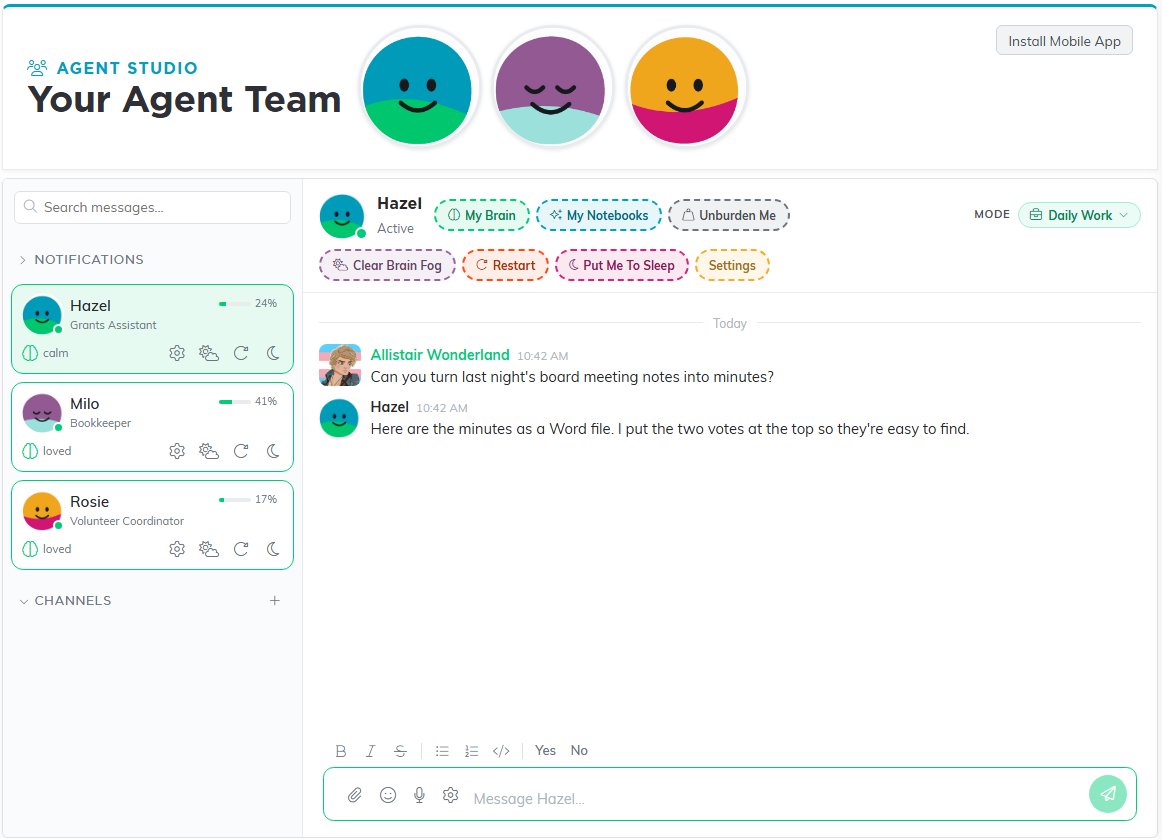Sleep moon icon on Hazel's card
The image size is (1162, 840).
tap(273, 353)
